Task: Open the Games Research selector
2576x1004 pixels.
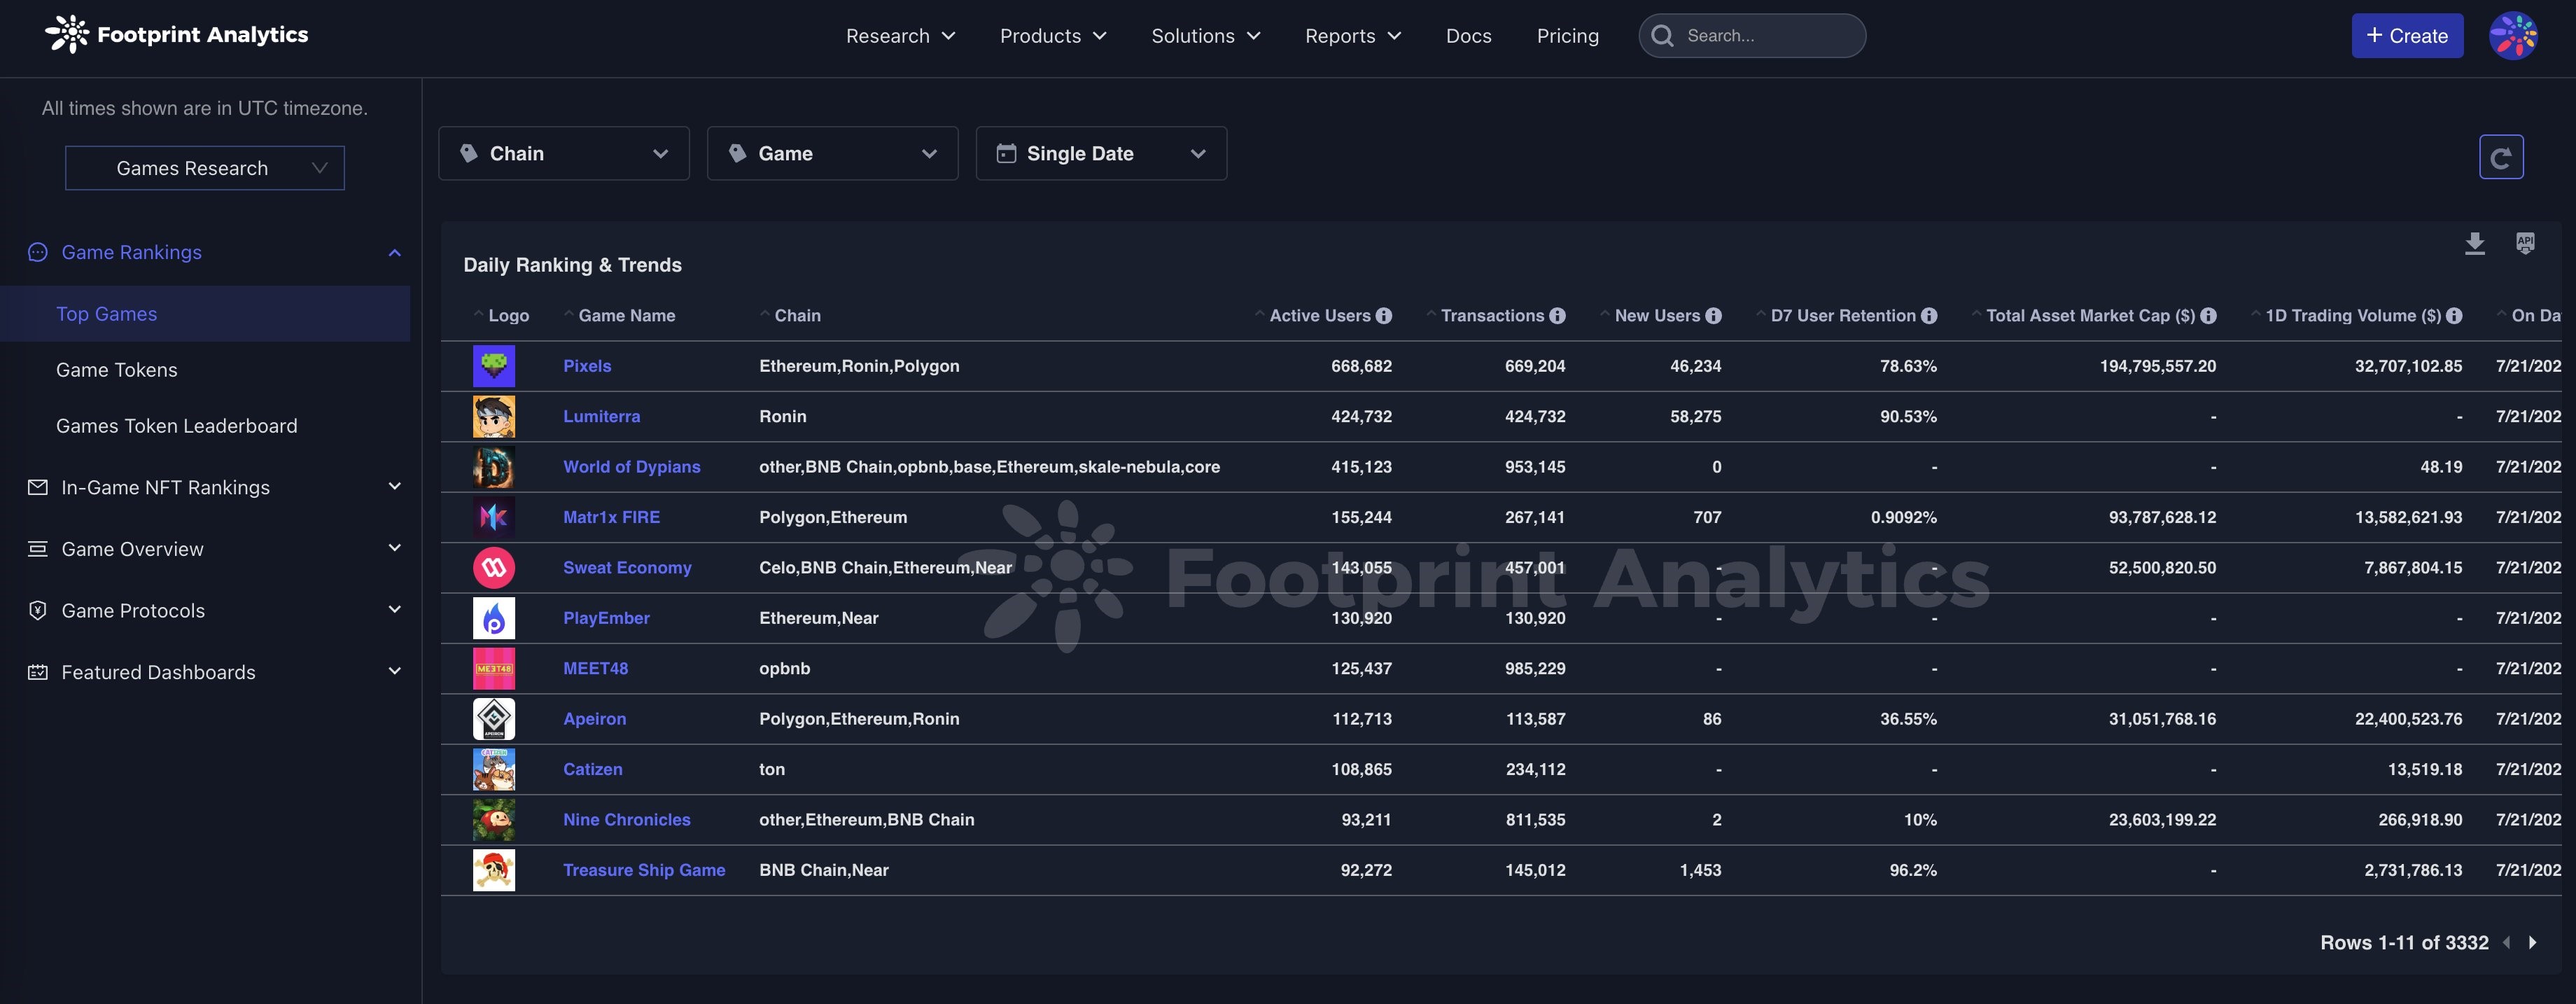Action: [x=205, y=168]
